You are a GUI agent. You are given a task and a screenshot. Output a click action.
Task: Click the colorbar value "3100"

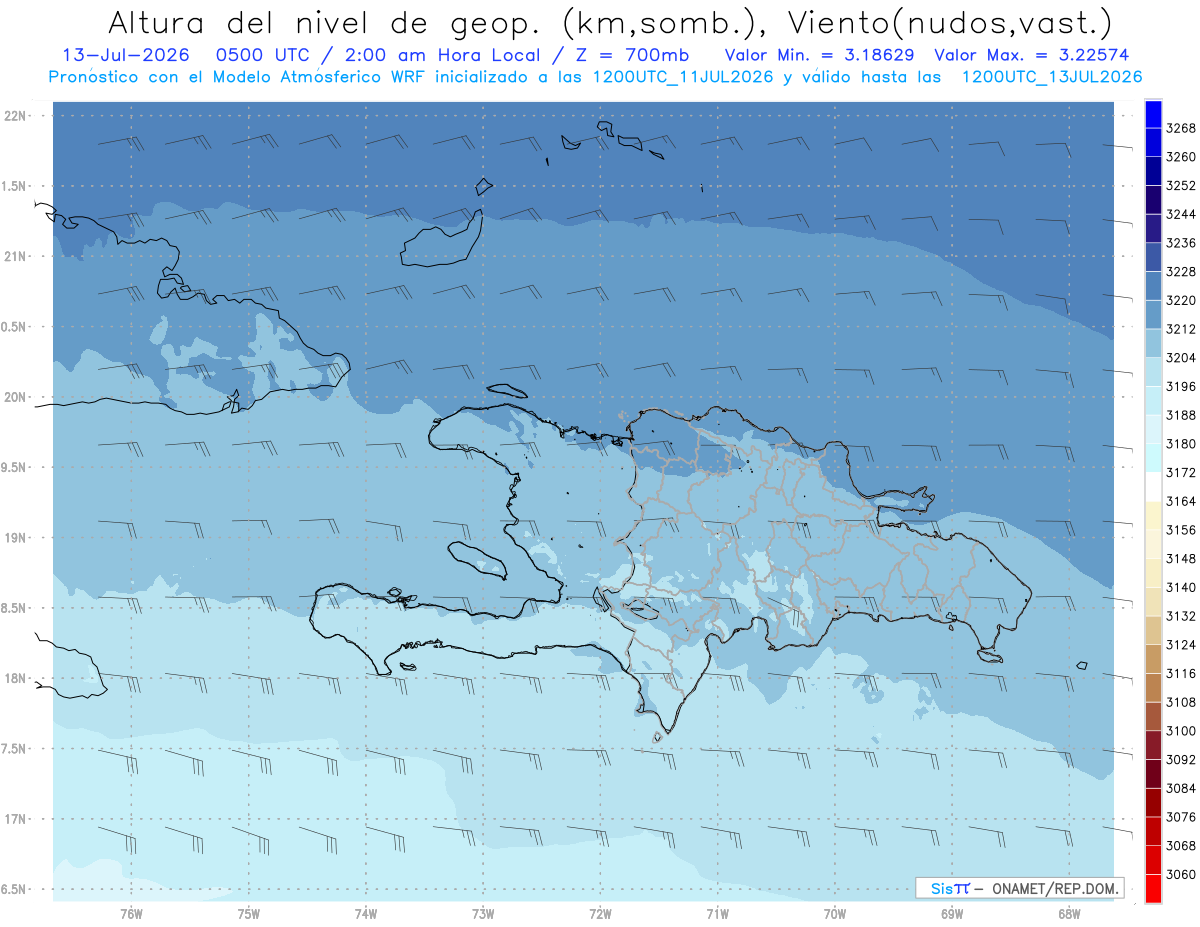(x=1181, y=731)
